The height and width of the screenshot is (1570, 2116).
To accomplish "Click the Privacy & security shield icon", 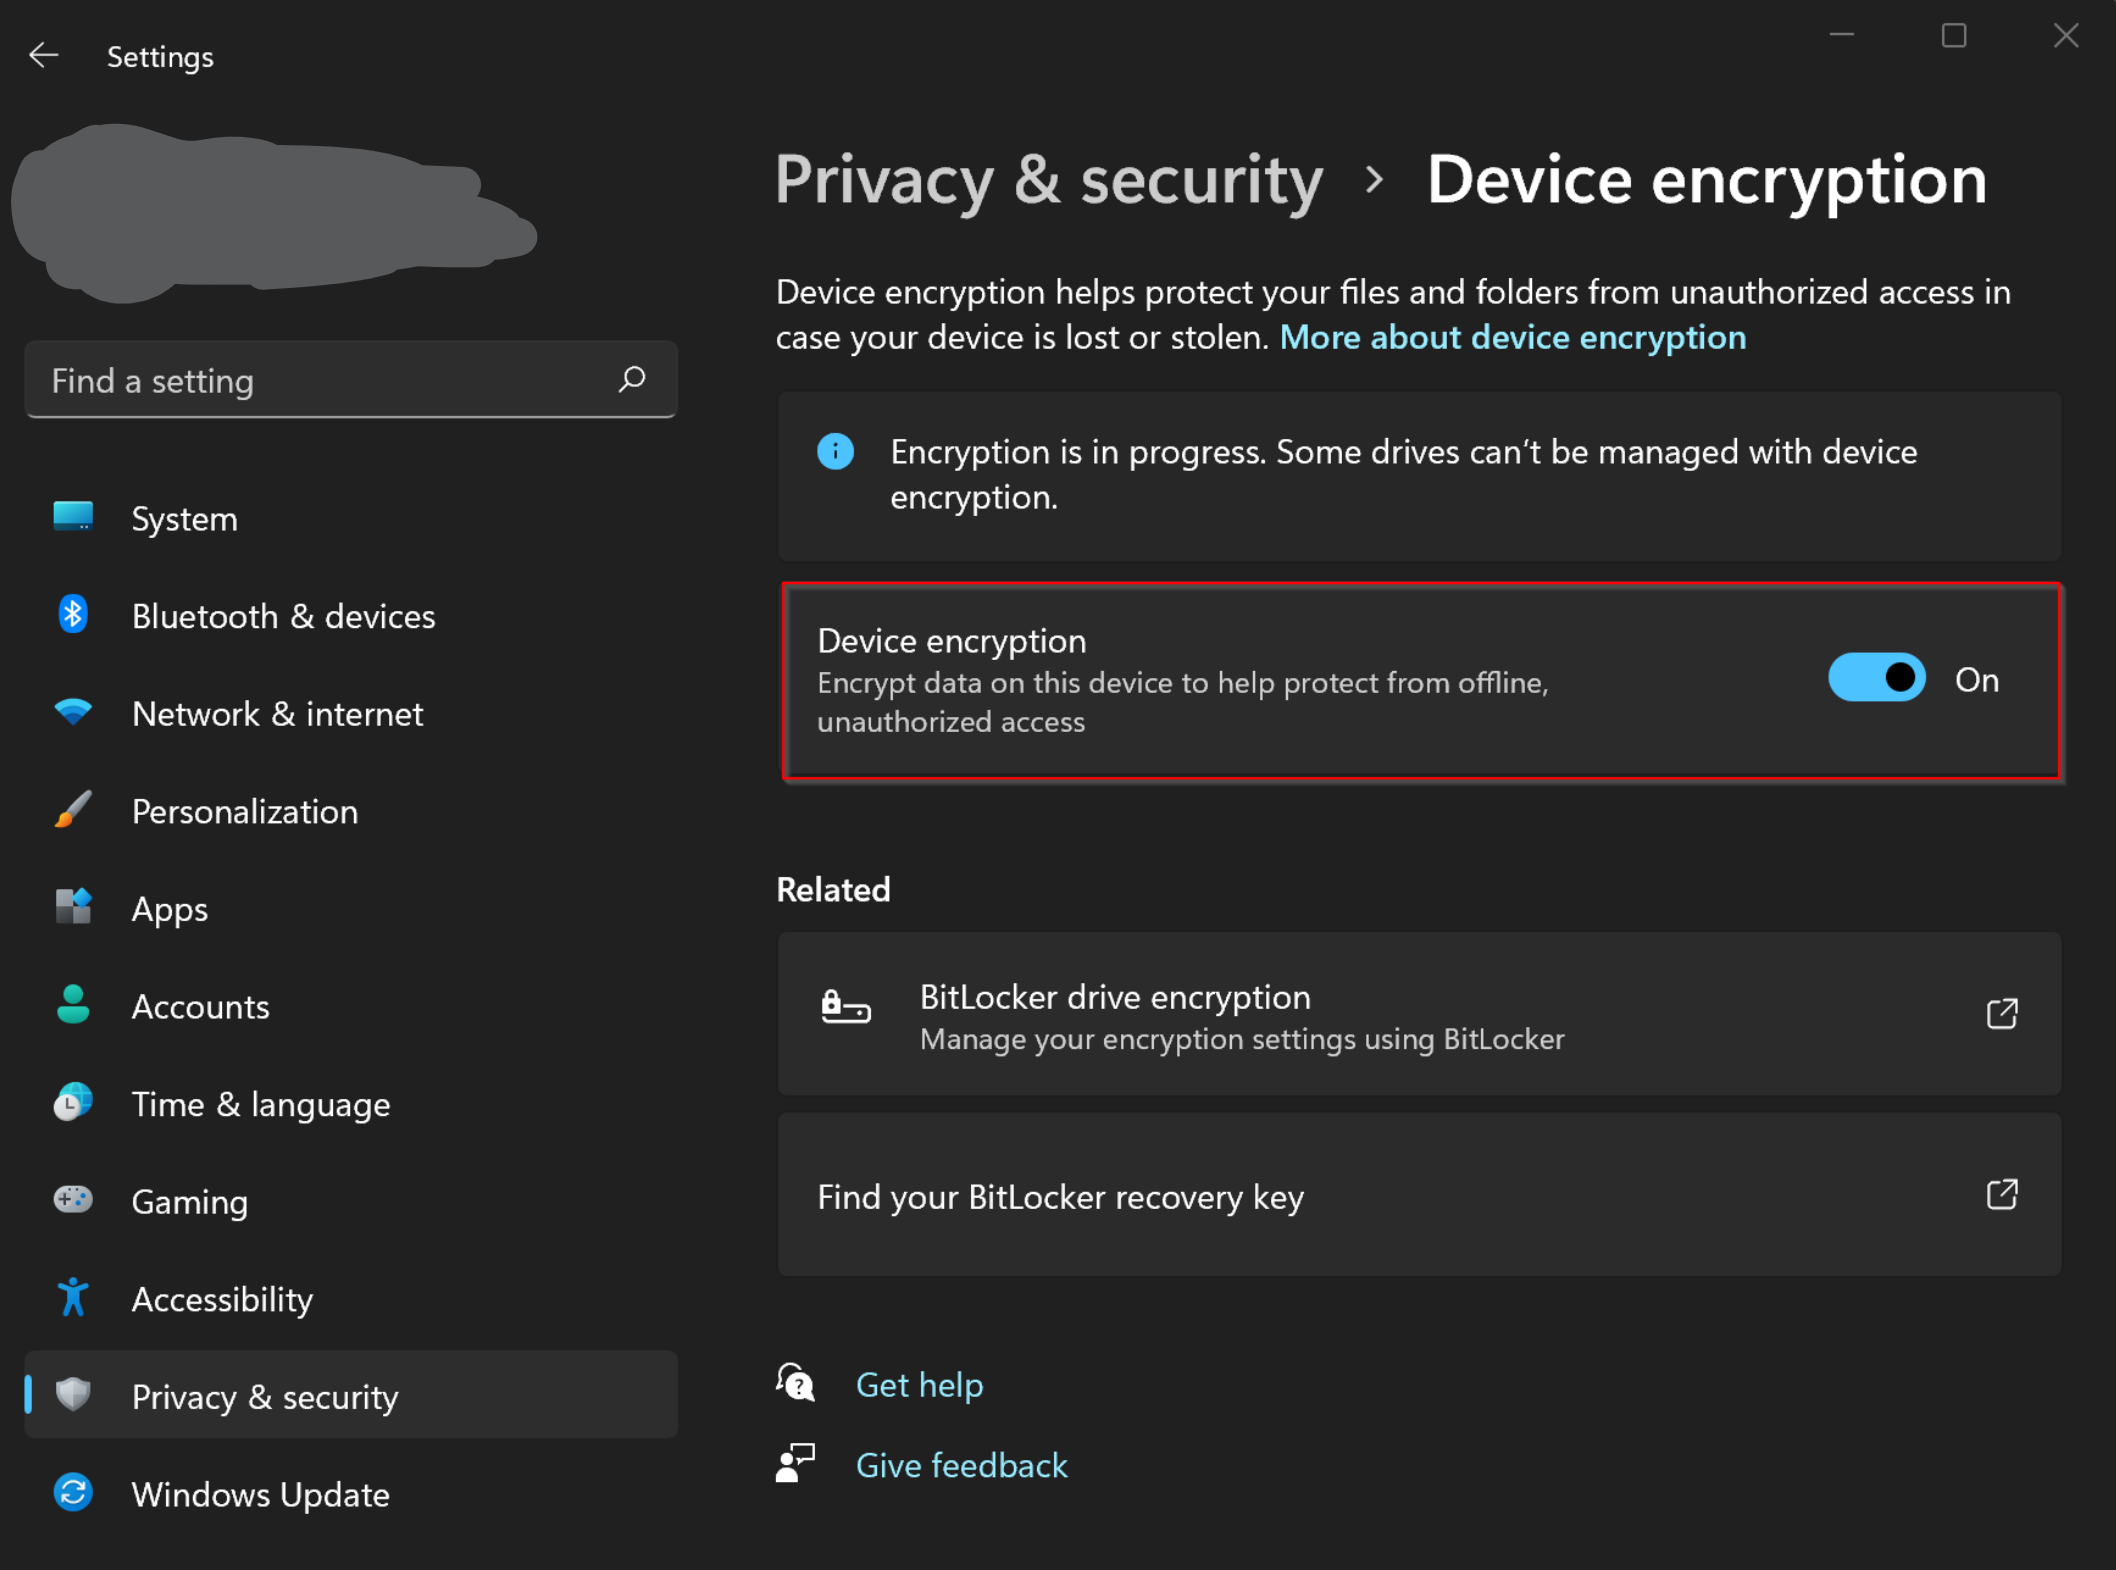I will (x=73, y=1394).
